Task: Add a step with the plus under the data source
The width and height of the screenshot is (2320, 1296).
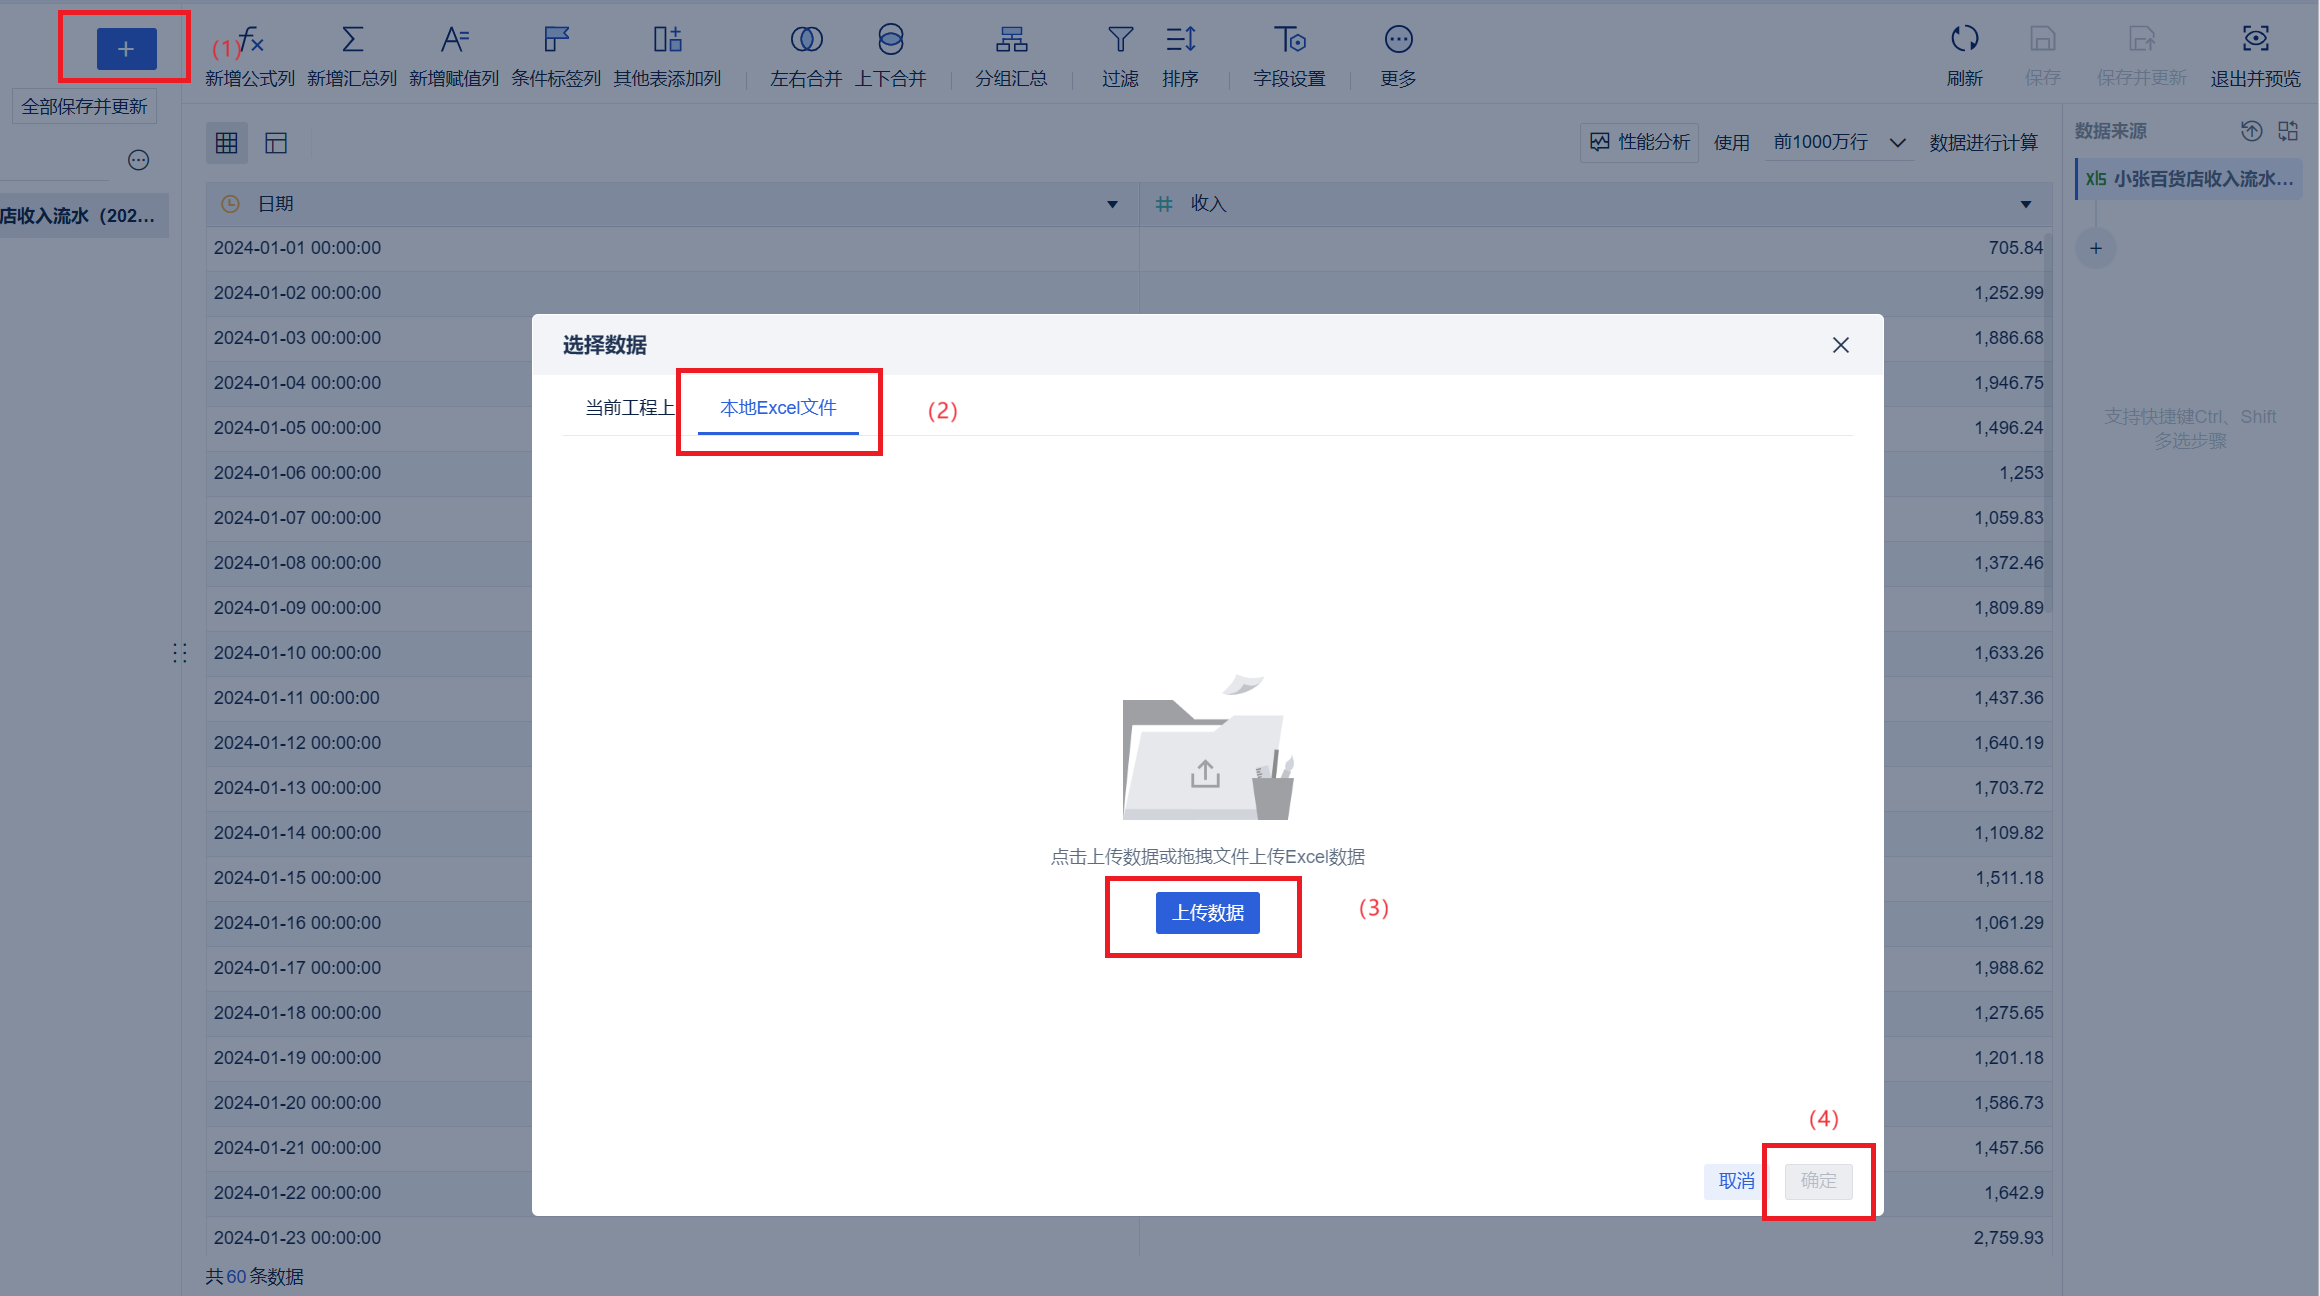Action: click(x=2096, y=248)
